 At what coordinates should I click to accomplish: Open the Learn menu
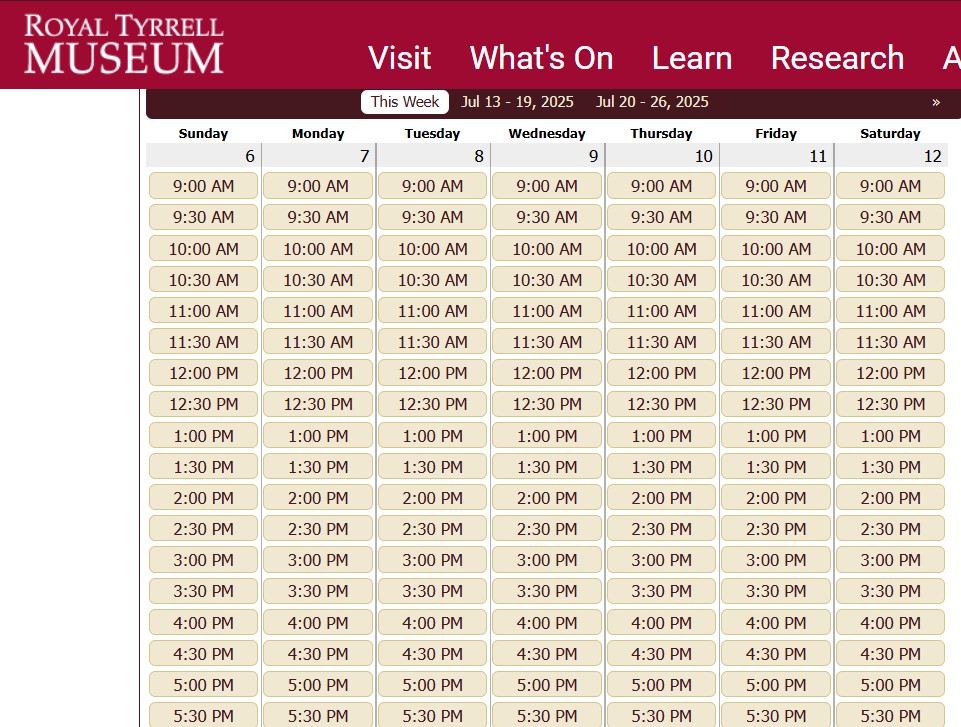(692, 58)
